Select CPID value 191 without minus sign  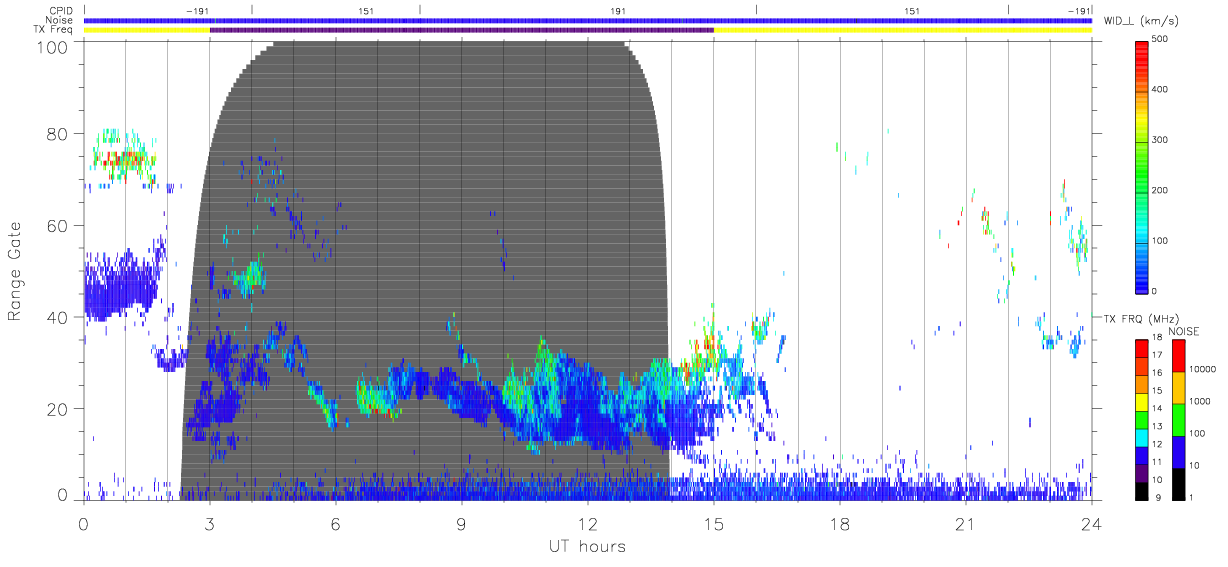[x=618, y=11]
